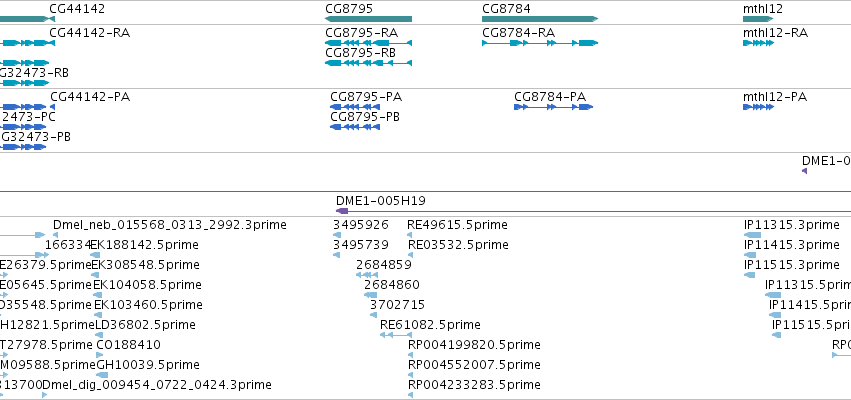Click the 2684859 EST feature glyph

click(366, 275)
